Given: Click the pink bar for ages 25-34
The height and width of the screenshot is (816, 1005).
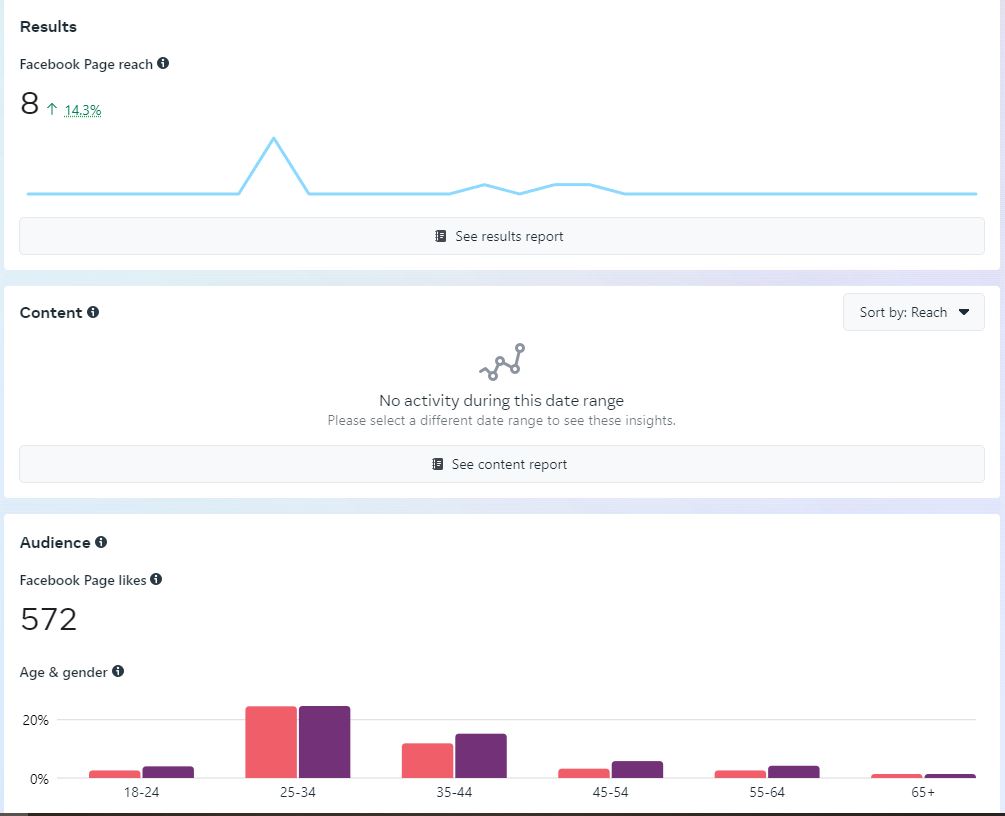Looking at the screenshot, I should point(271,742).
